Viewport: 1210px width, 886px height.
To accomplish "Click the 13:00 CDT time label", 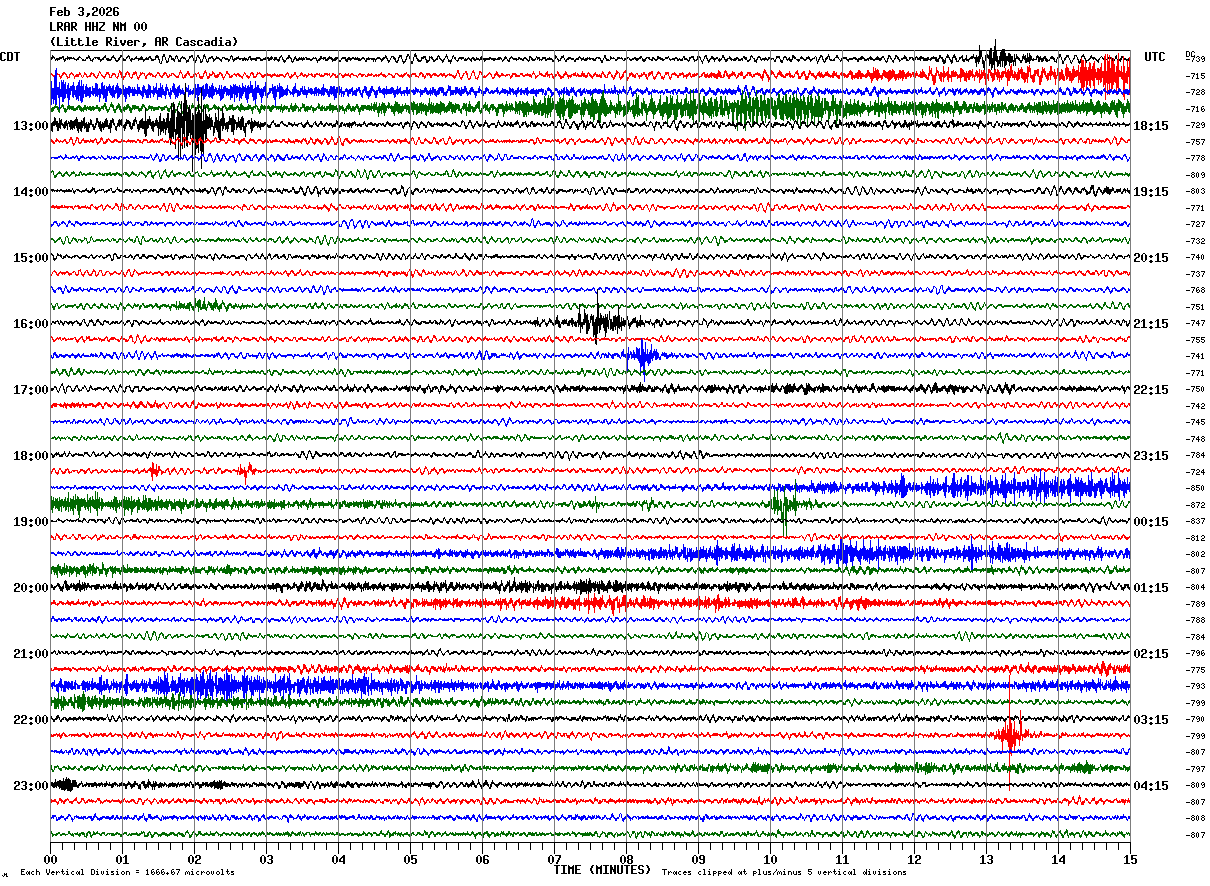I will 30,126.
